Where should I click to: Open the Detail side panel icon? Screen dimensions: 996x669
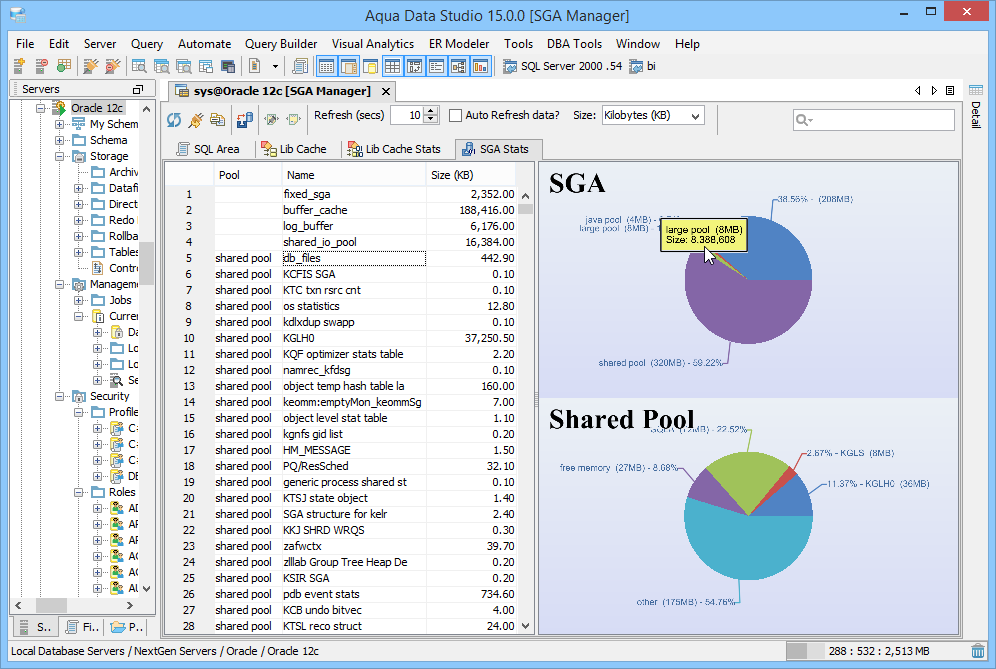click(976, 90)
